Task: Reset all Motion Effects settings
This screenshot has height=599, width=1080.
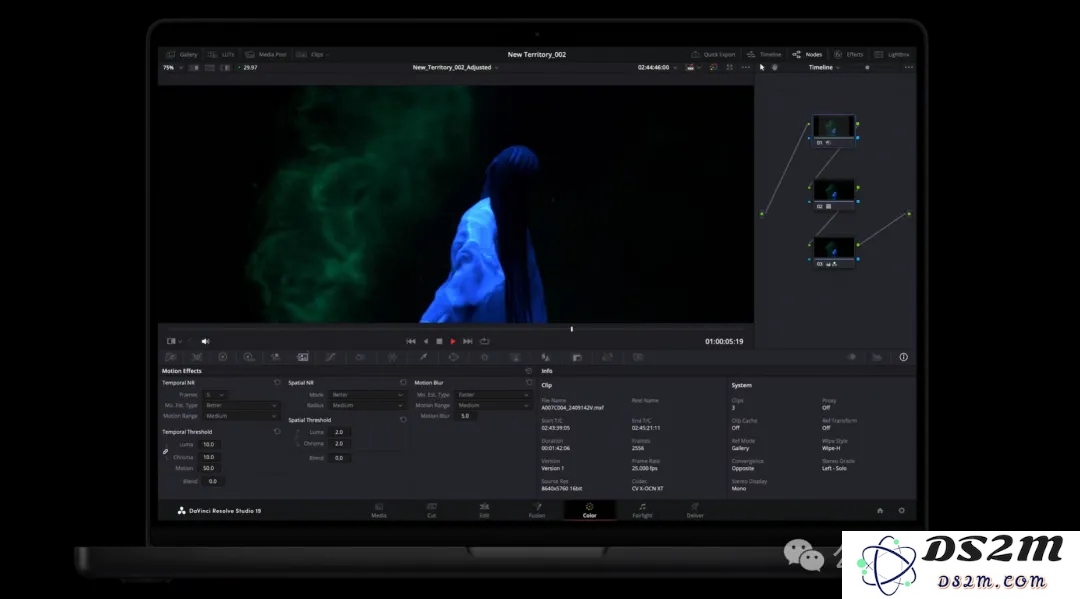Action: point(528,371)
